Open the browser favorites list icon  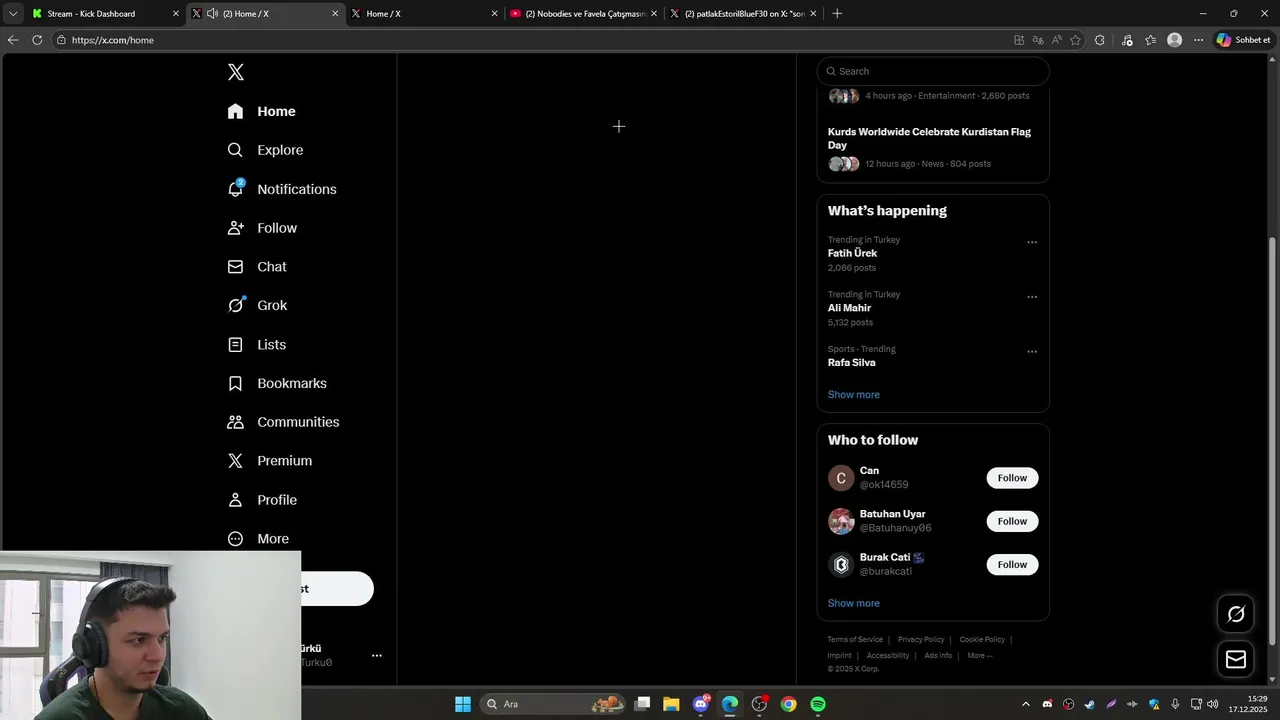[x=1151, y=40]
